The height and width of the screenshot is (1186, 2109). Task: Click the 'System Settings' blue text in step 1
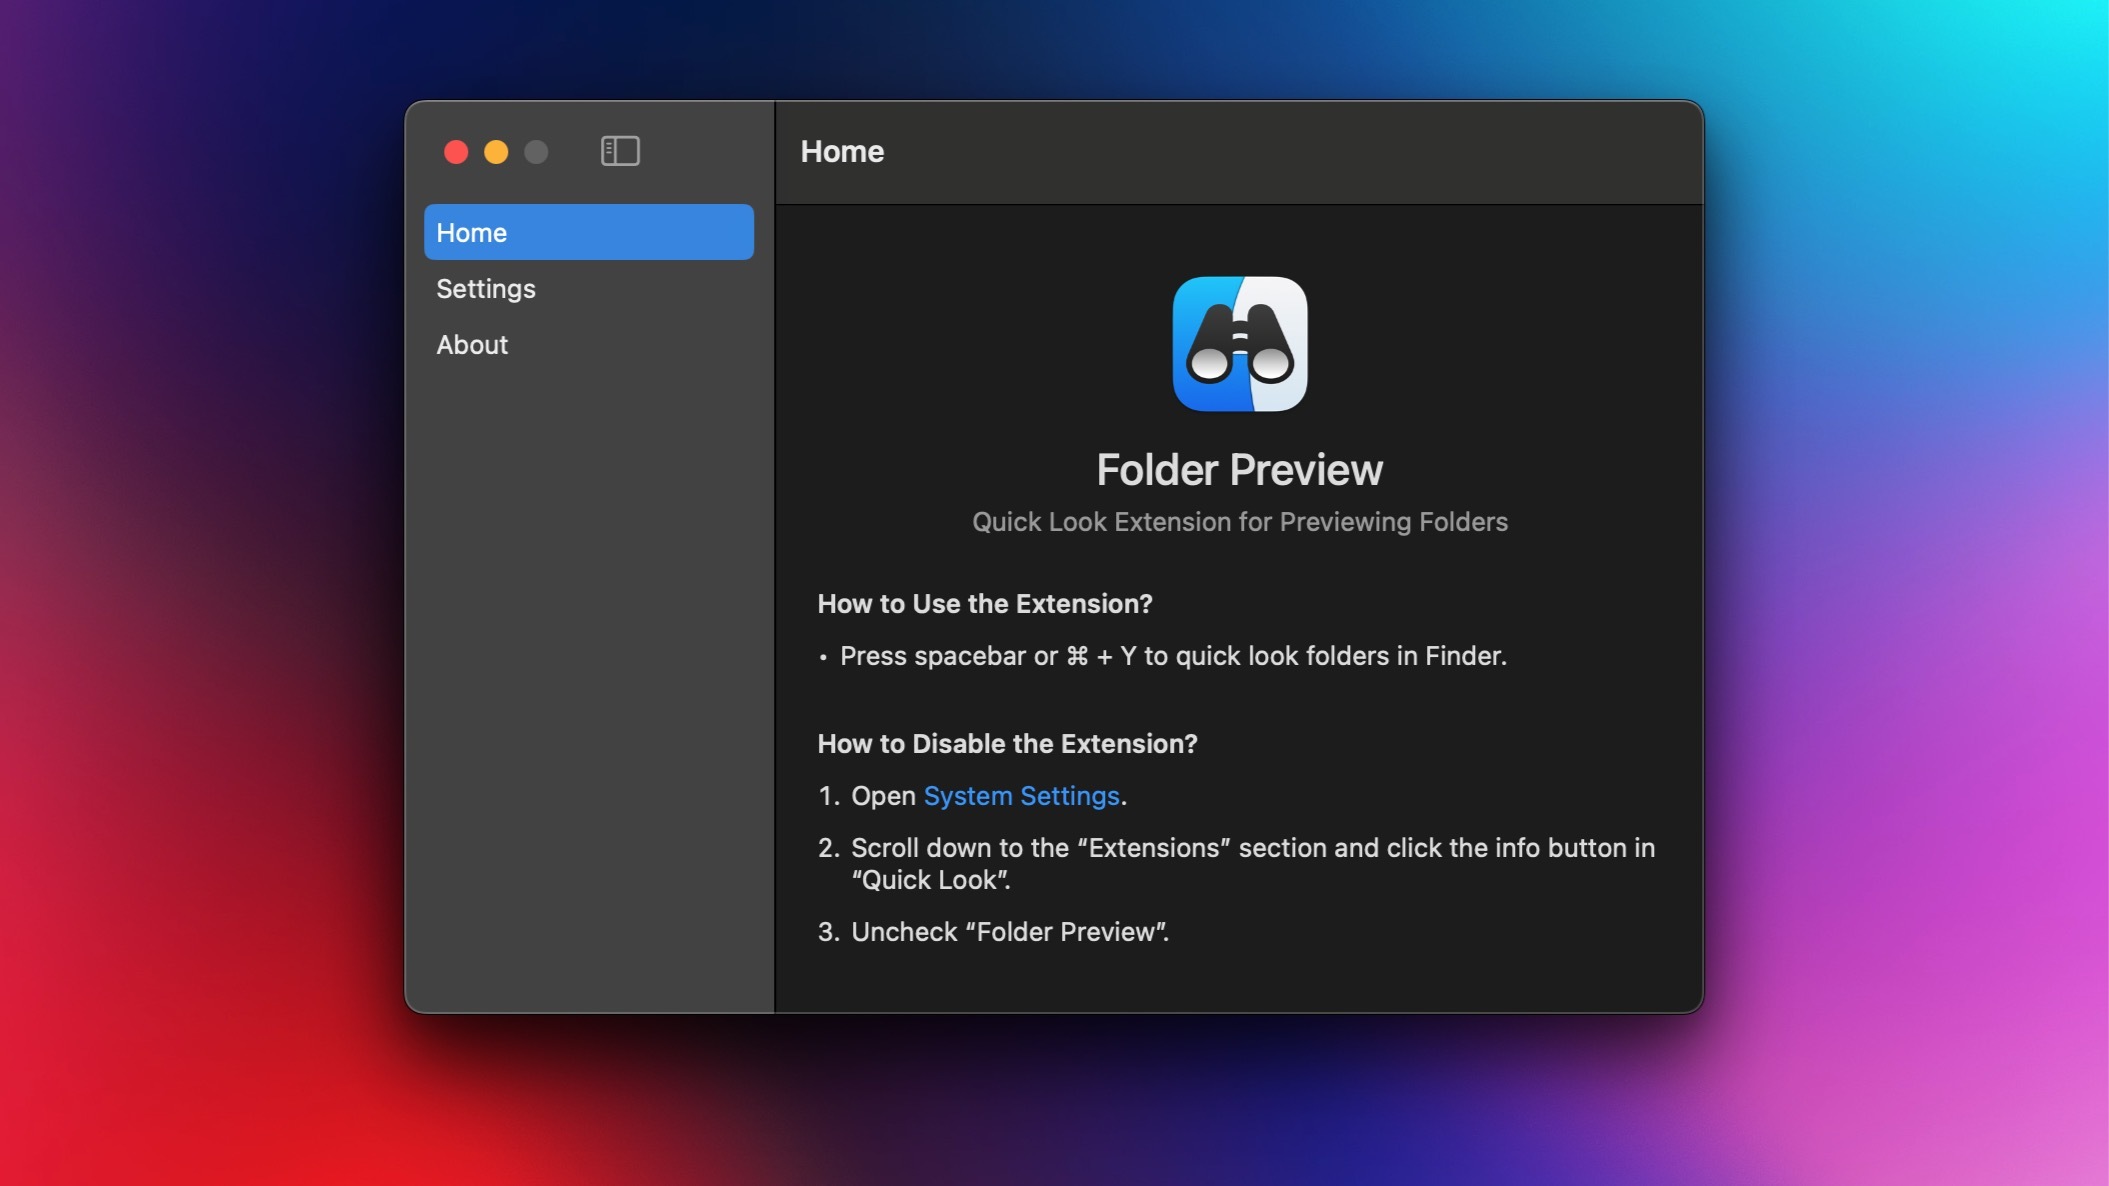pos(1021,796)
